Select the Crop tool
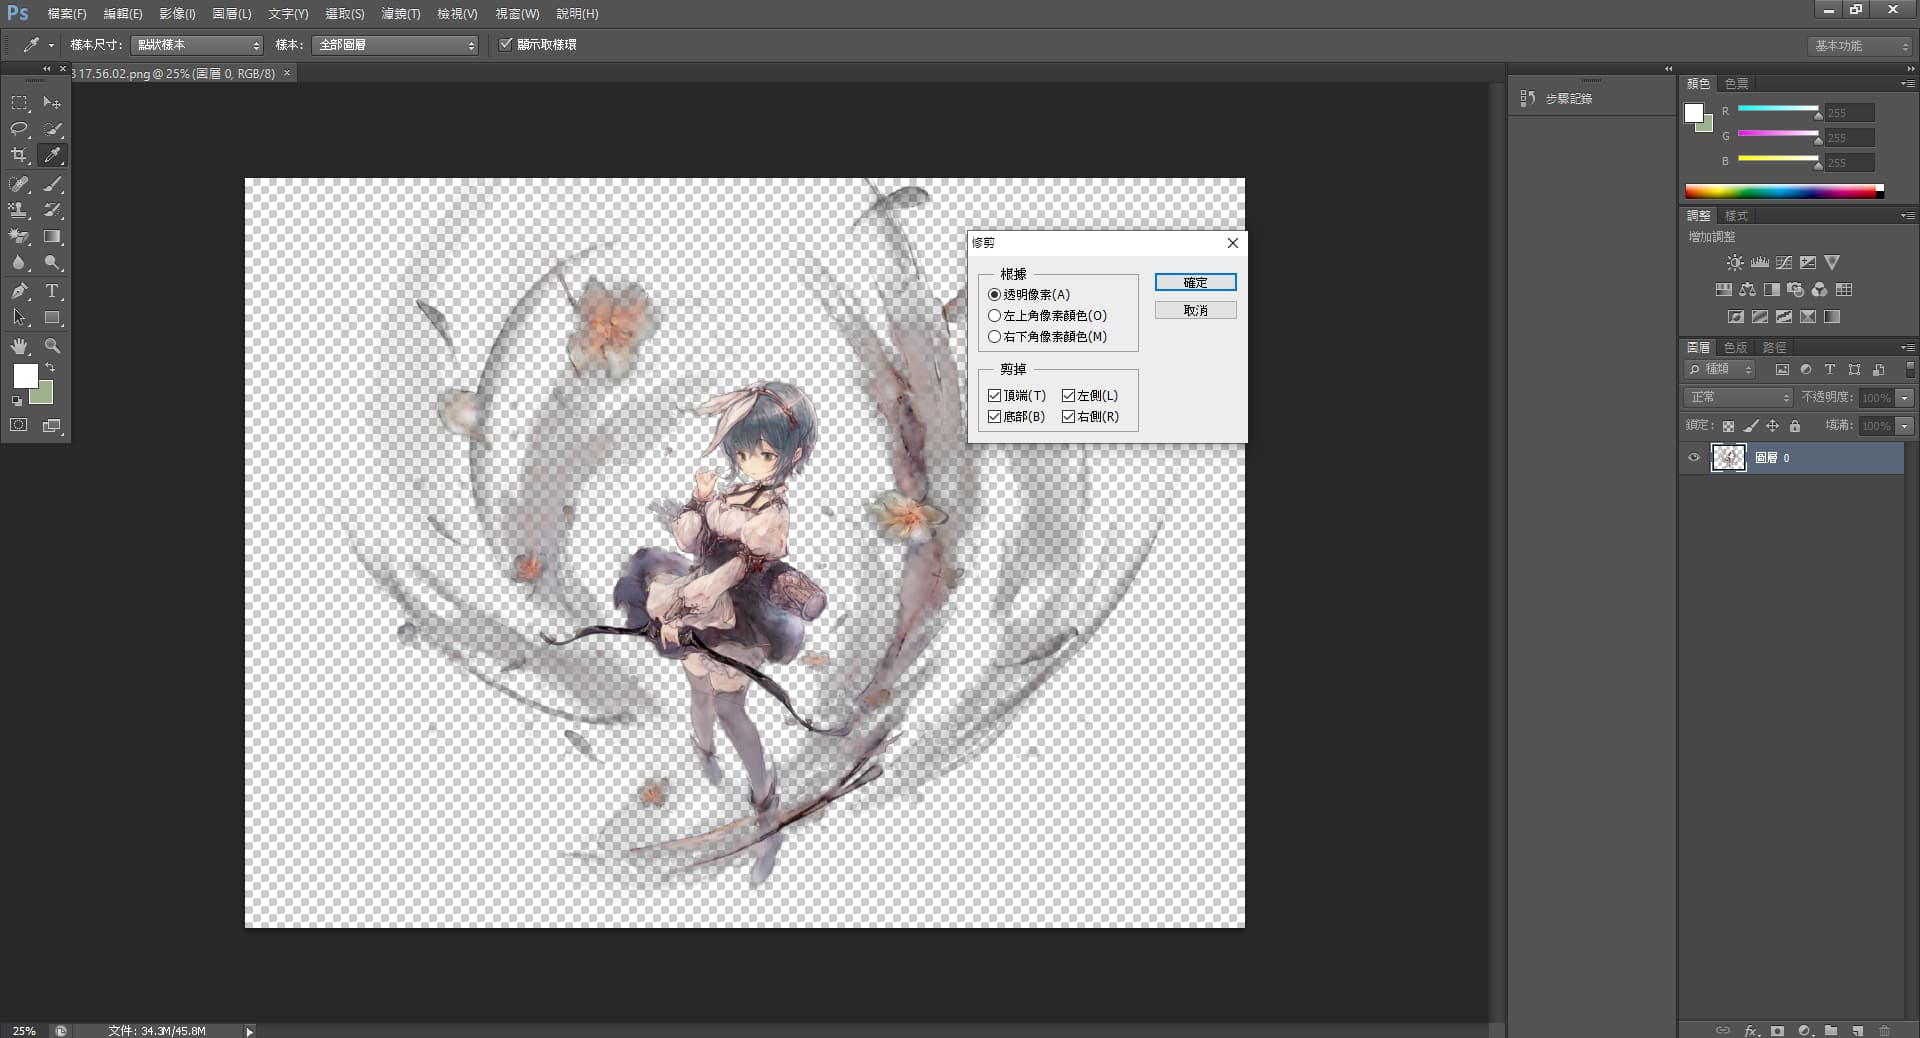 pyautogui.click(x=19, y=155)
